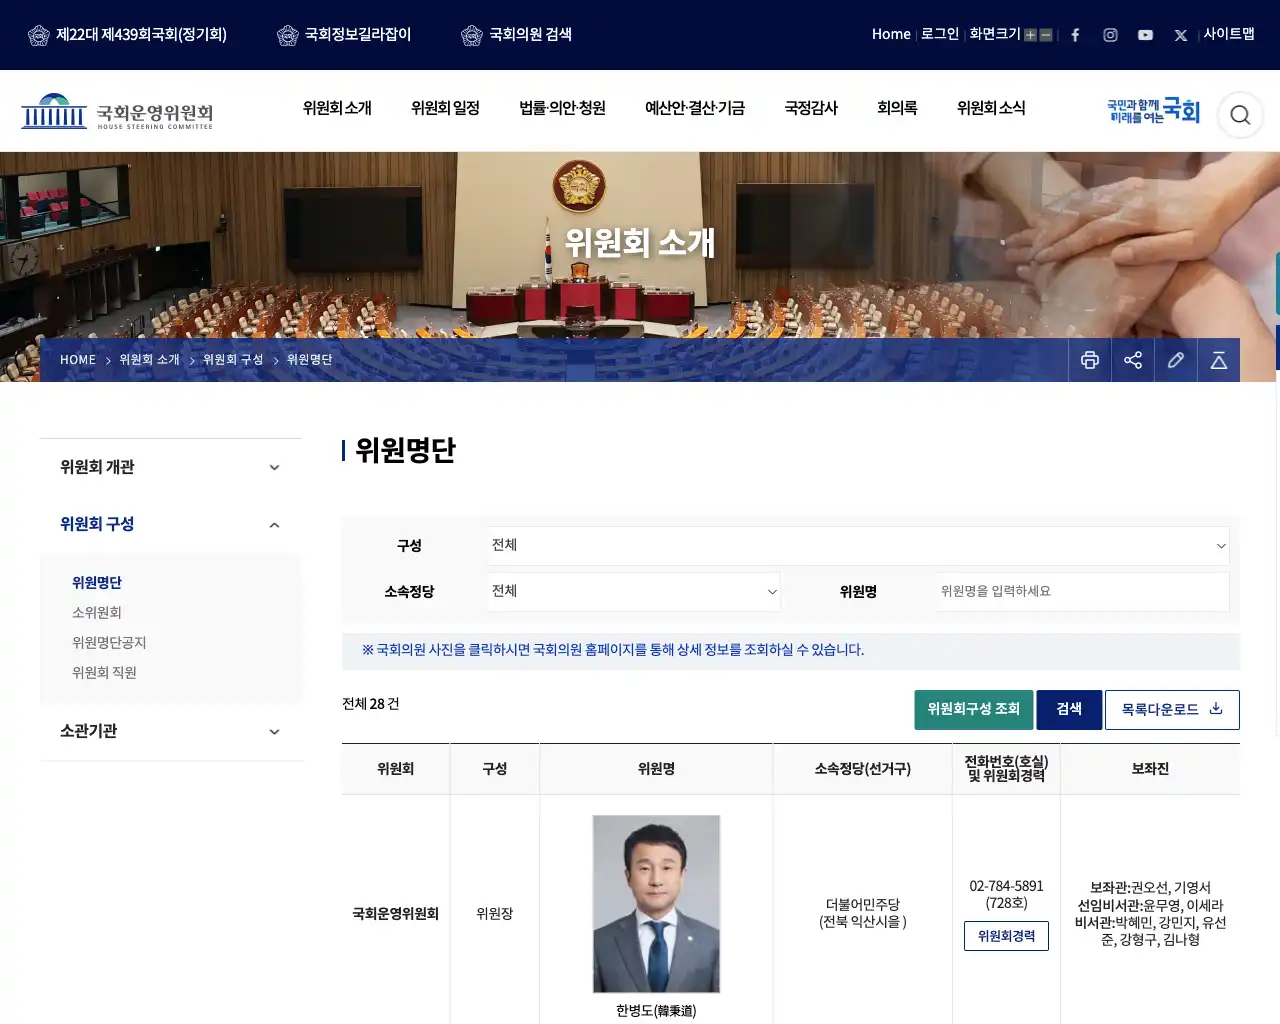Click the 위원회구성 조회 button
The width and height of the screenshot is (1280, 1024).
pyautogui.click(x=974, y=710)
